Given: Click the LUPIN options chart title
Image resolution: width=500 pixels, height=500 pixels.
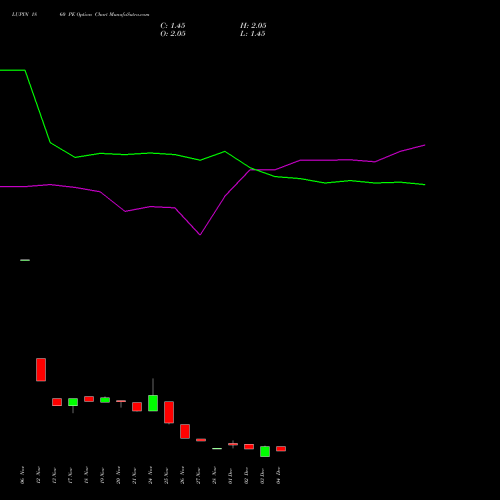Looking at the screenshot, I should tap(80, 14).
